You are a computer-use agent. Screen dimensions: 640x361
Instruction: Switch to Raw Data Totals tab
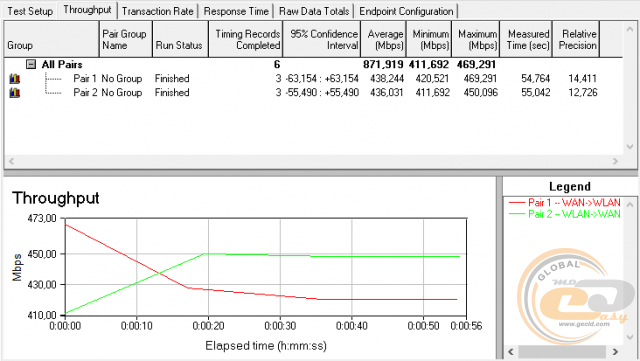click(314, 11)
